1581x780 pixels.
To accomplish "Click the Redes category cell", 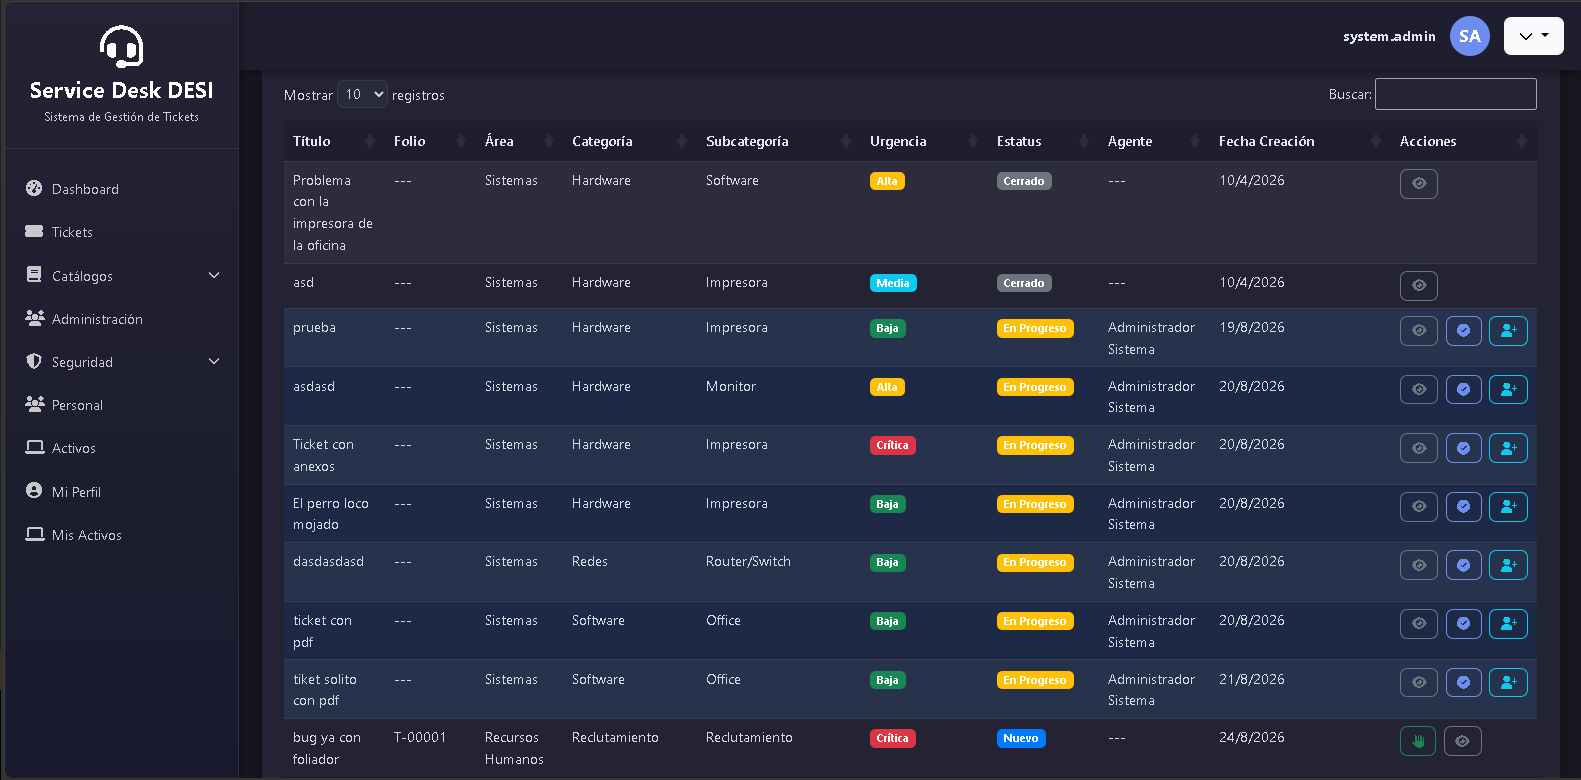I will tap(590, 561).
